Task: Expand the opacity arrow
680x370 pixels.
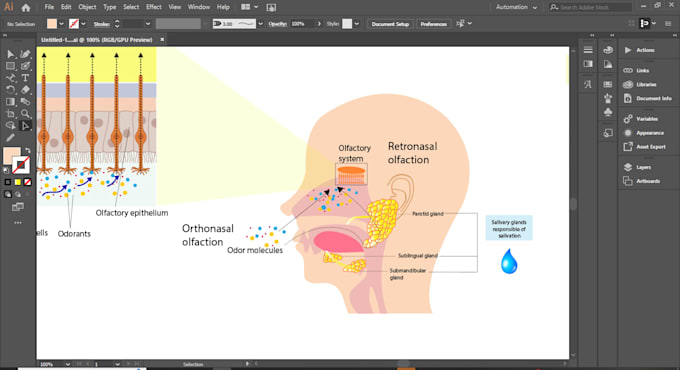Action: coord(320,24)
